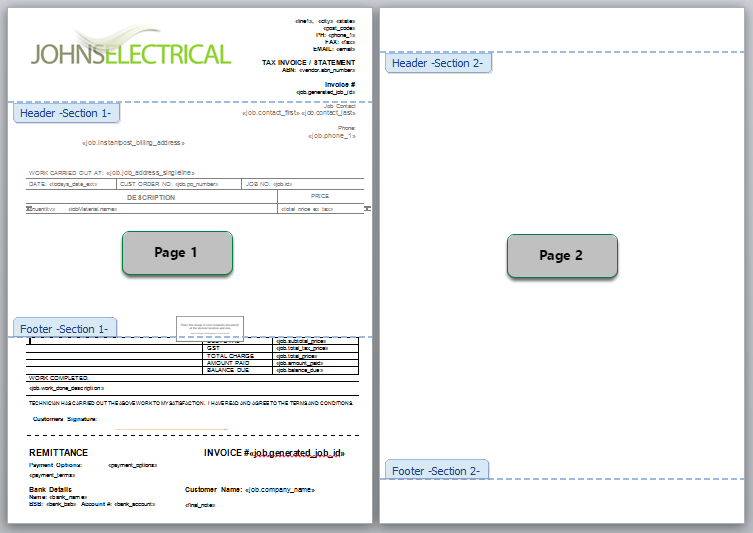Select the Header -Section 2- label
Image resolution: width=753 pixels, height=533 pixels.
pyautogui.click(x=438, y=63)
